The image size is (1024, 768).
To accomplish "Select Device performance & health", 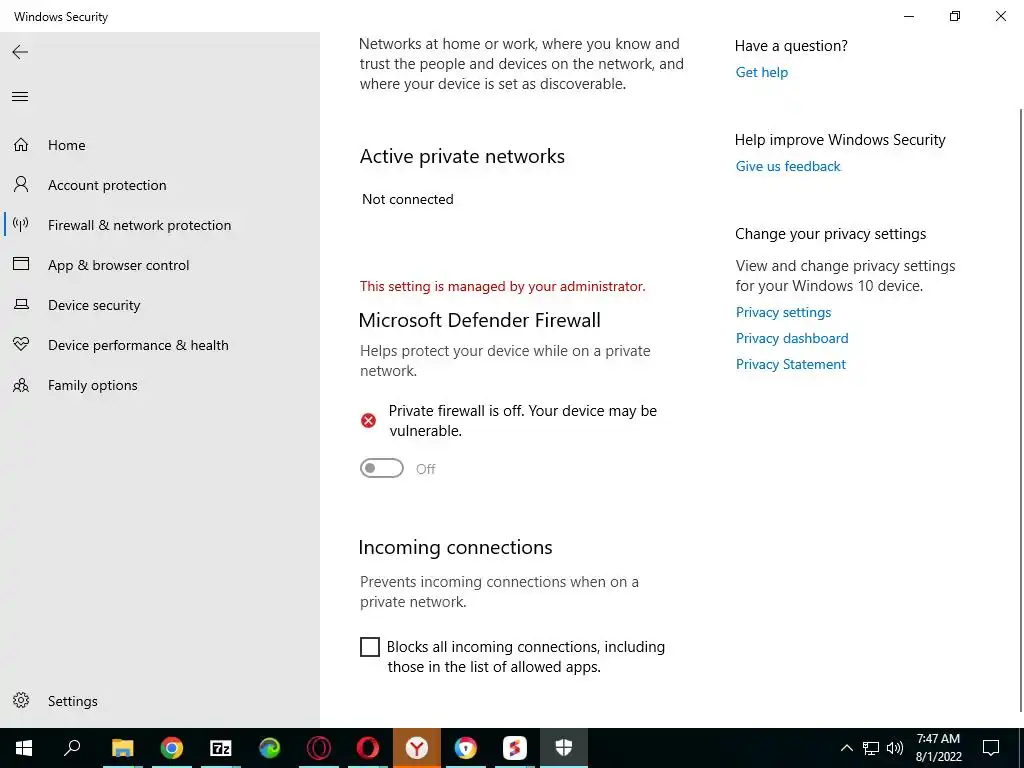I will coord(138,345).
